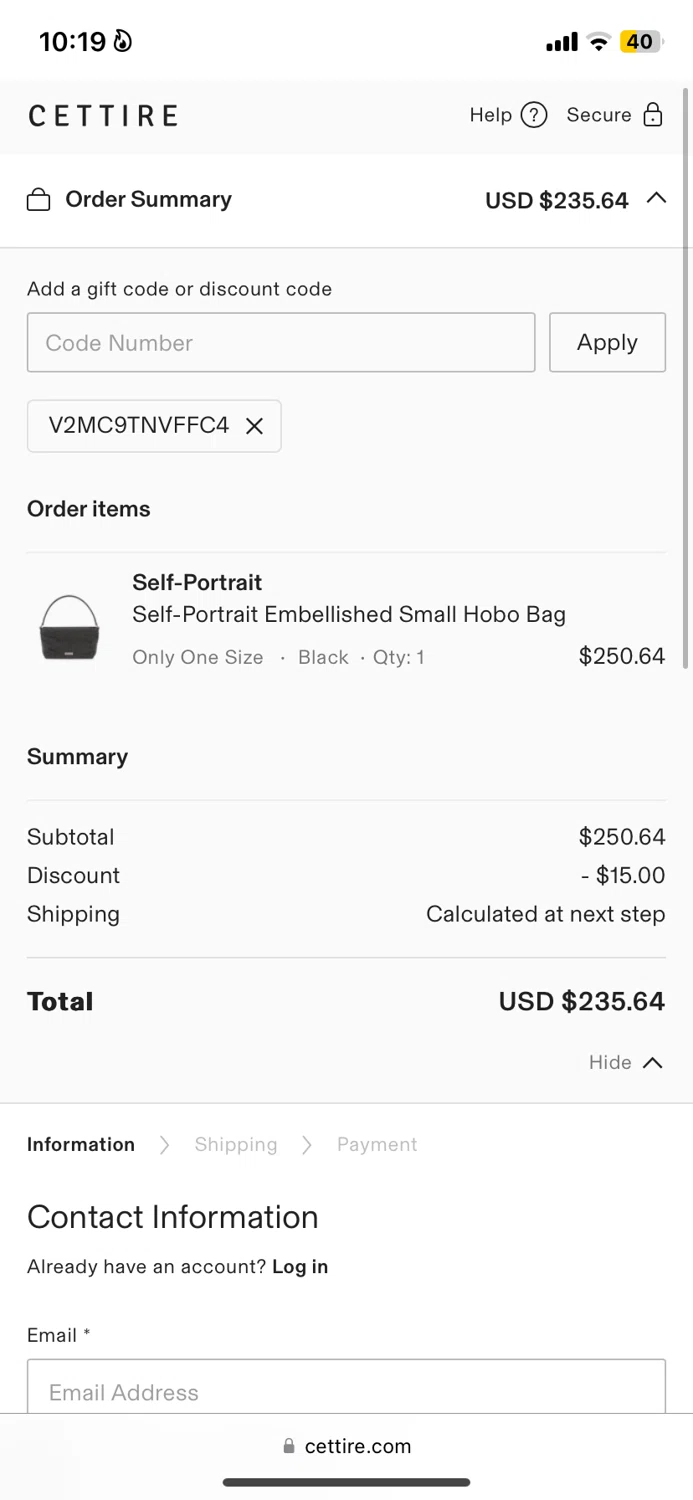
Task: Tap the chevron after the Information step
Action: (164, 1145)
